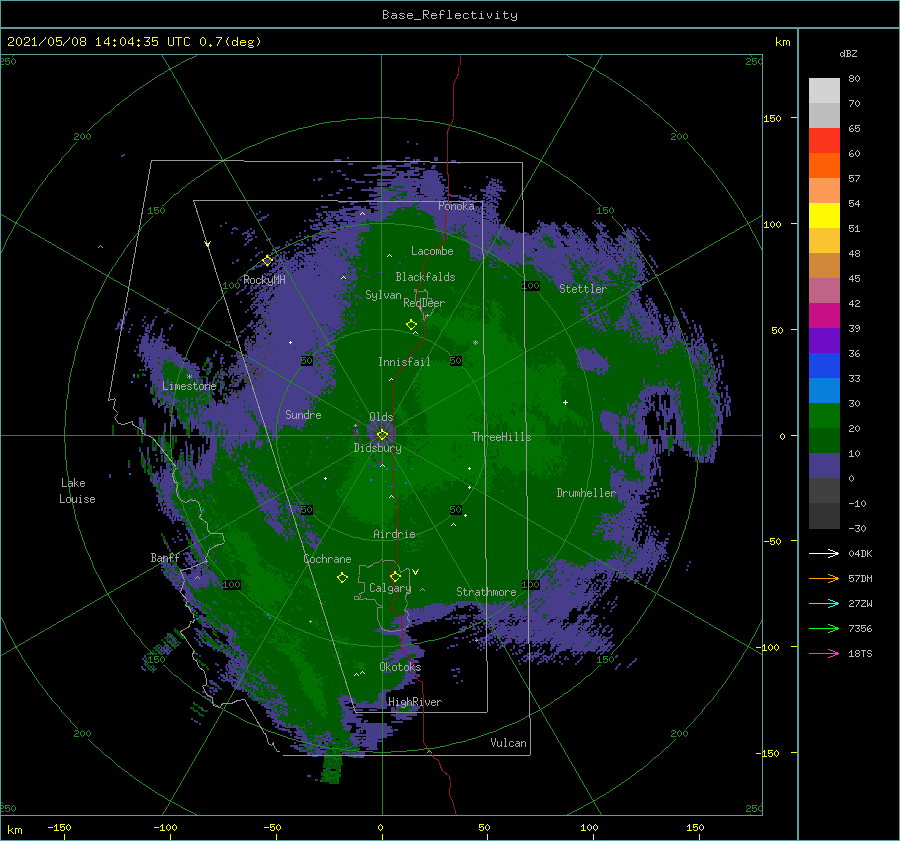Click the Lake Louise label
The image size is (900, 841).
pyautogui.click(x=77, y=491)
